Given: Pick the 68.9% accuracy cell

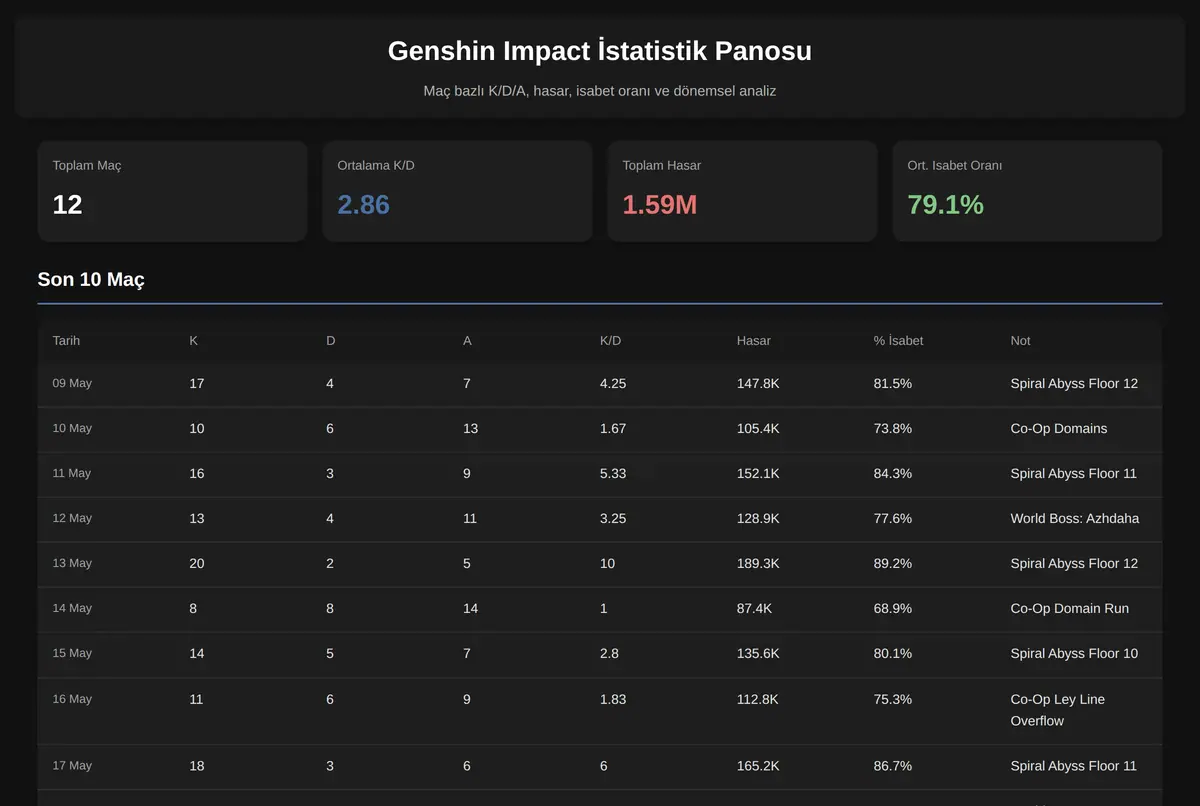Looking at the screenshot, I should click(x=893, y=608).
